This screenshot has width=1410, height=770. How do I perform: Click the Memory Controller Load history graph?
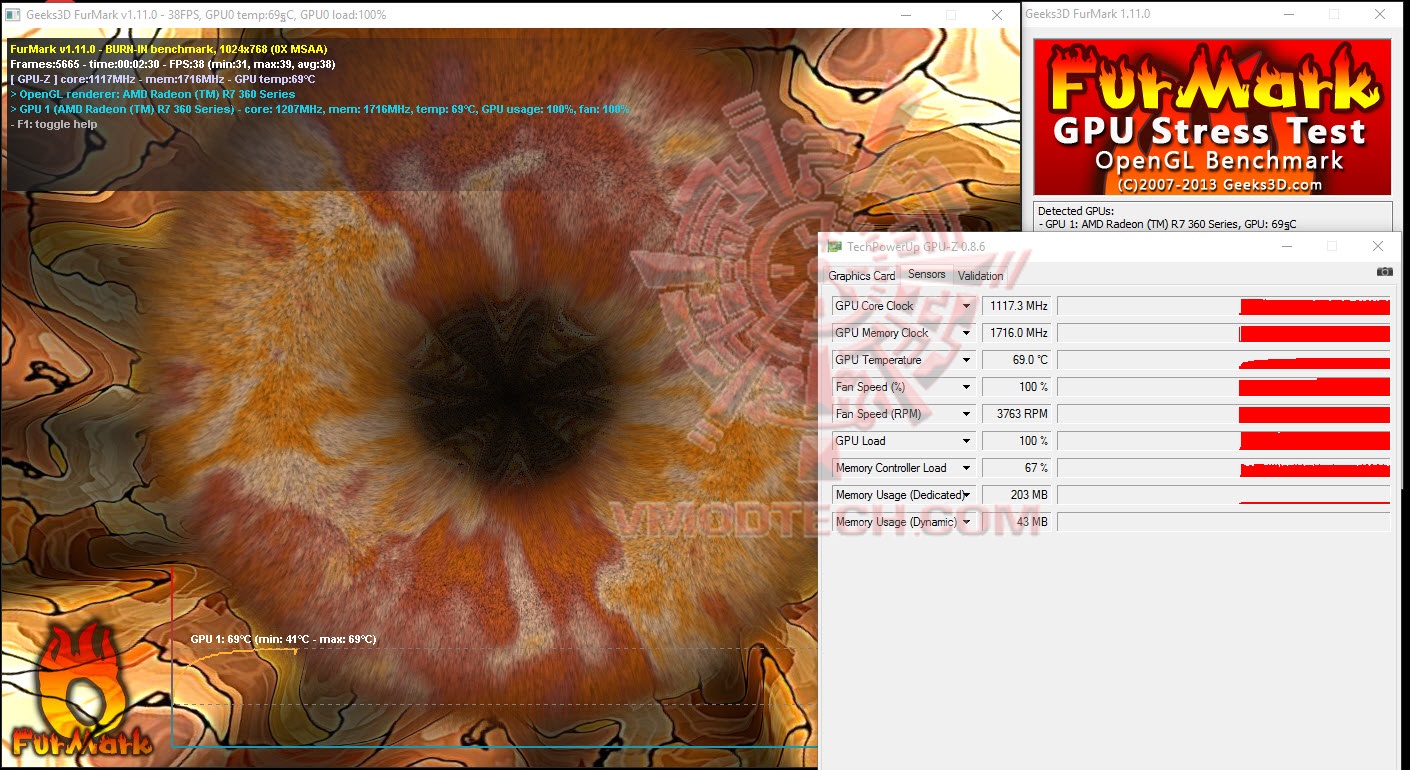pos(1224,468)
